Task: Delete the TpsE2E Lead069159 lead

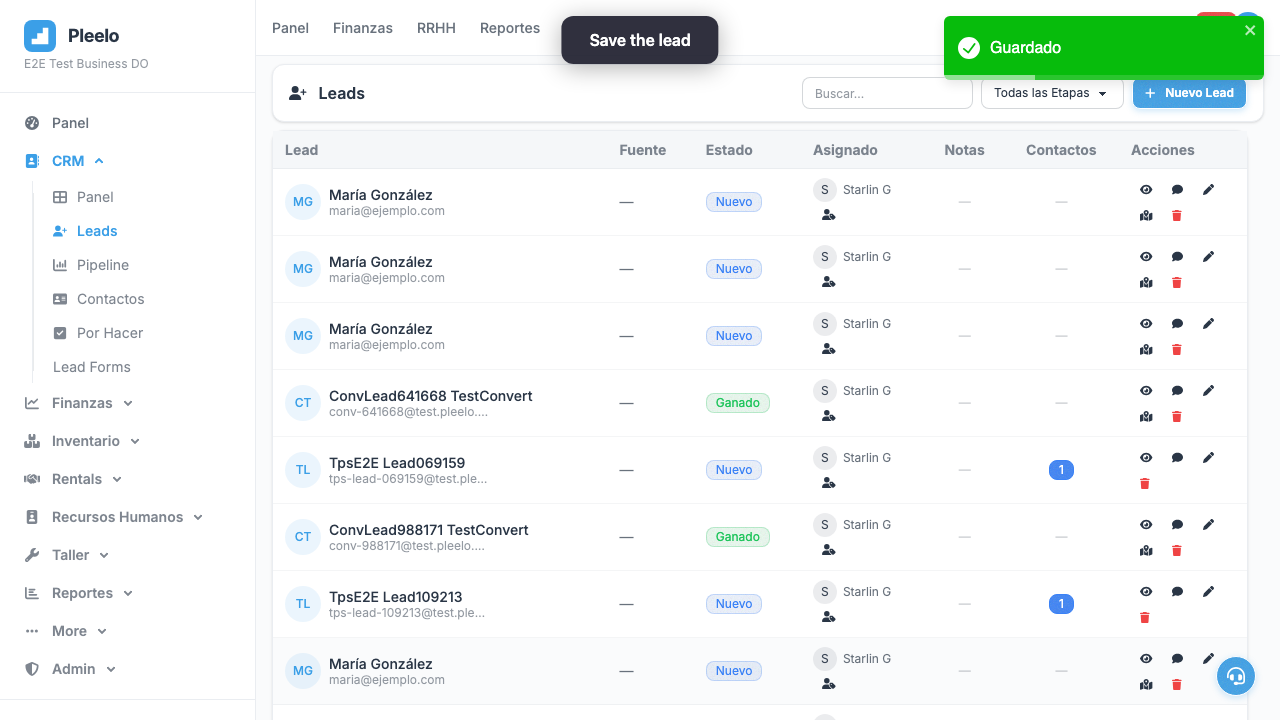Action: [1145, 484]
